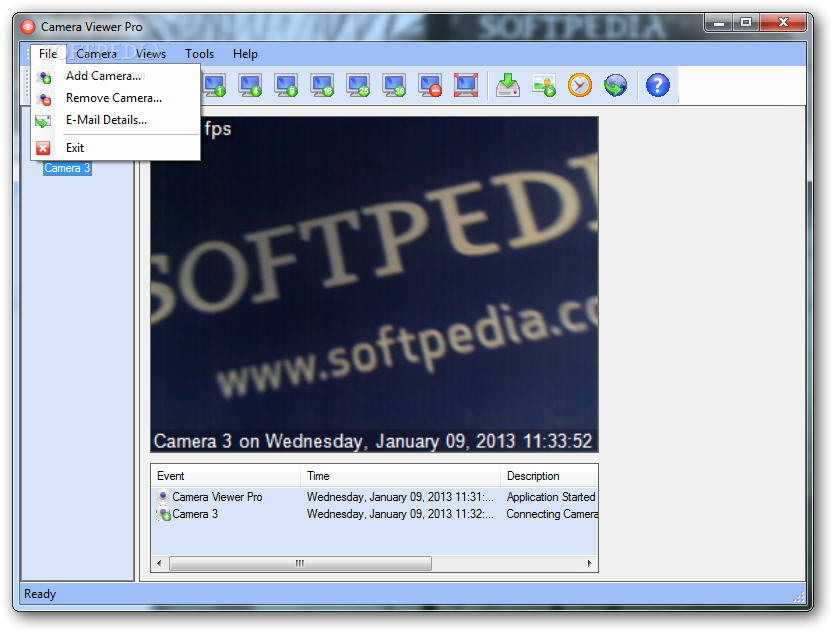Viewport: 834px width, 632px height.
Task: Click the green download-to-drive icon
Action: pos(508,85)
